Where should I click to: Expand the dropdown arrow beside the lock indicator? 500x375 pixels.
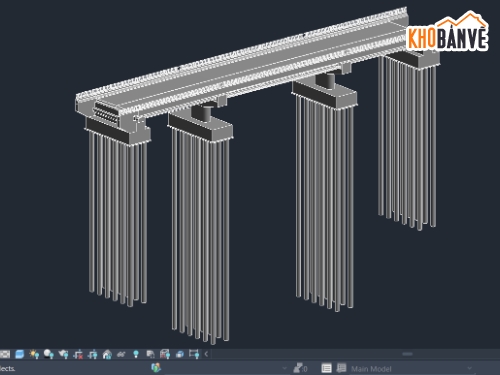[x=284, y=369]
